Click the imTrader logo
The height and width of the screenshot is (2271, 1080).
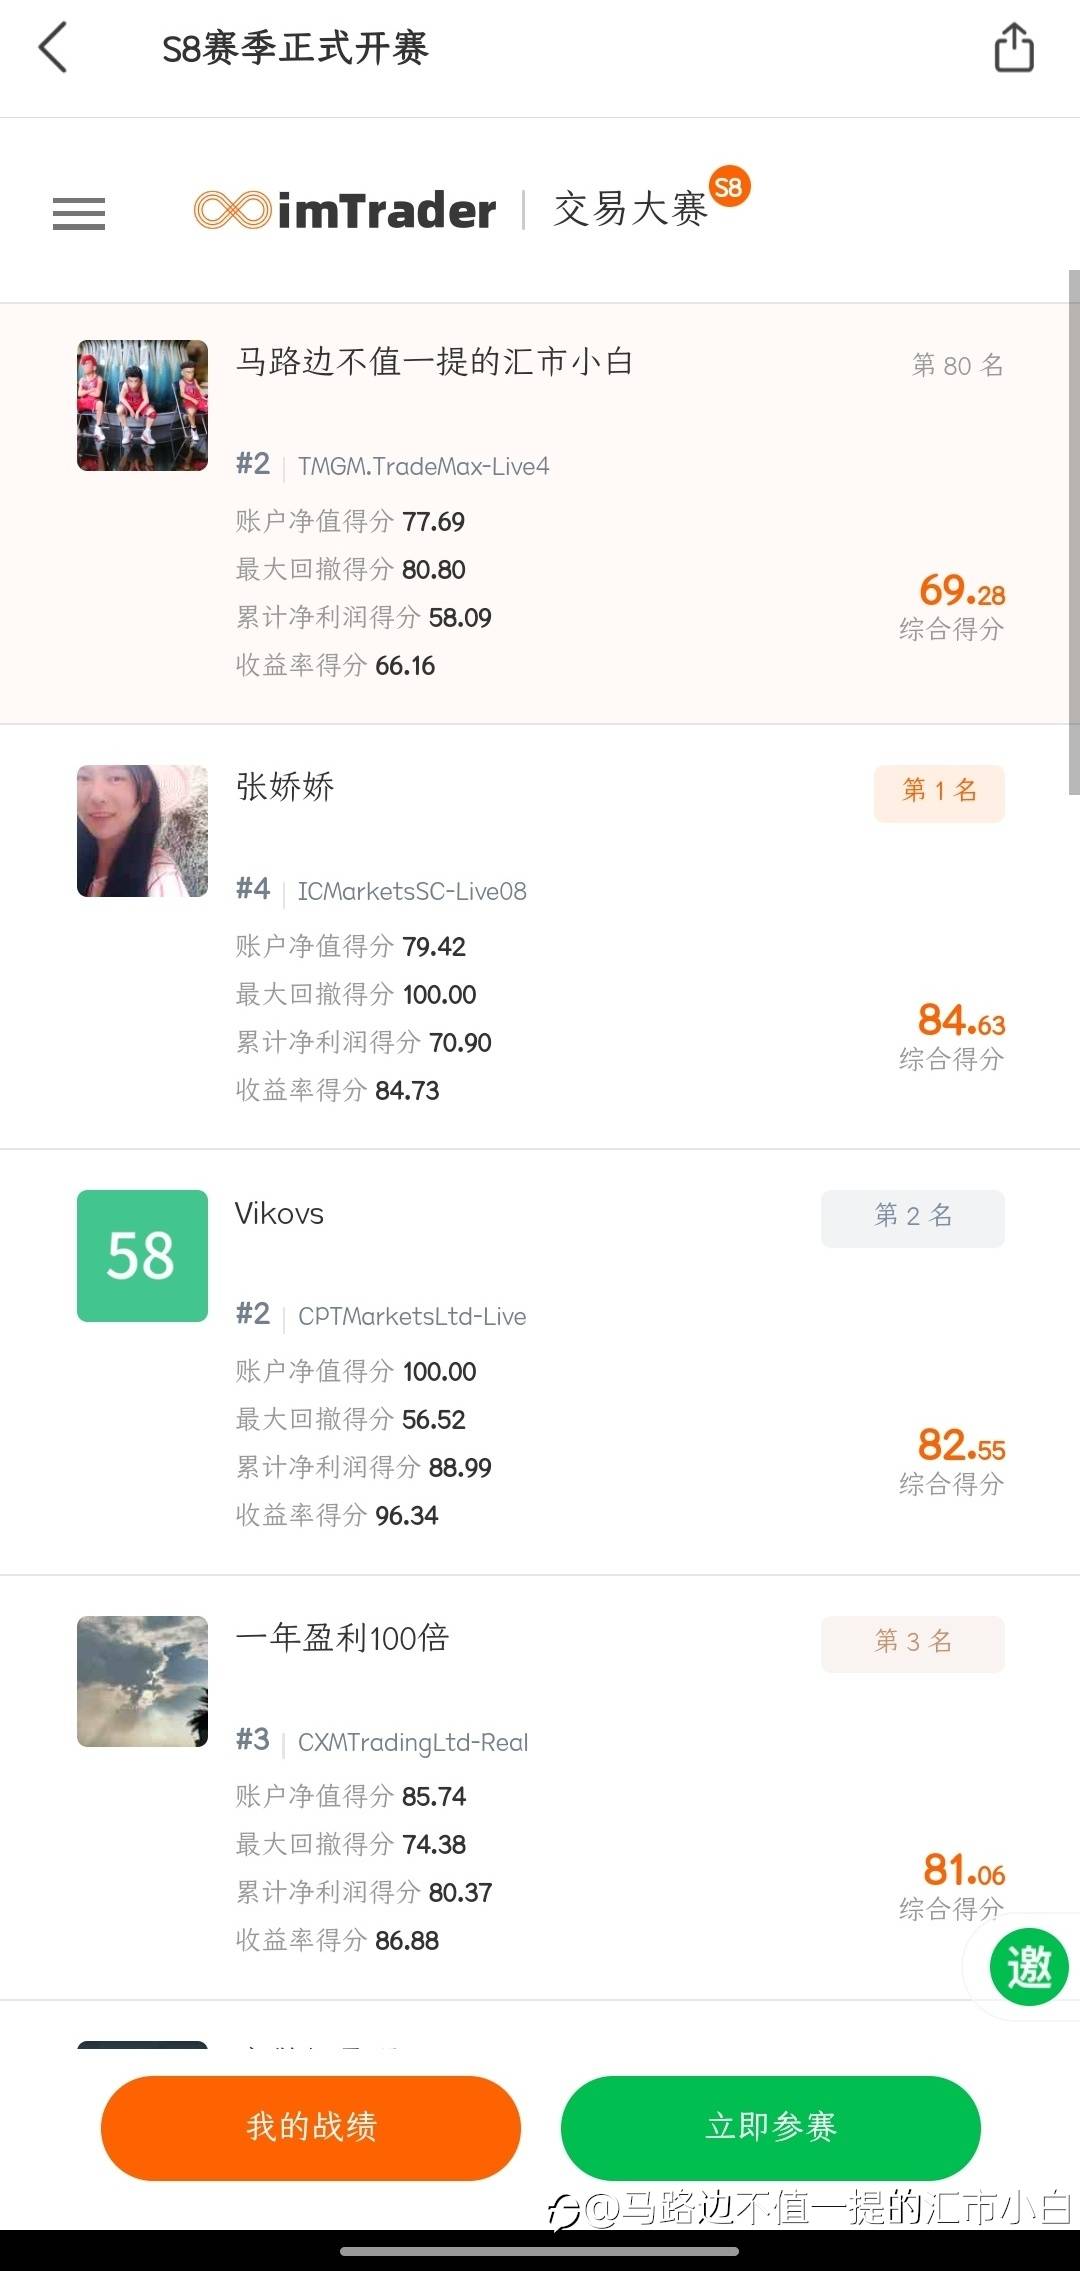[x=345, y=210]
